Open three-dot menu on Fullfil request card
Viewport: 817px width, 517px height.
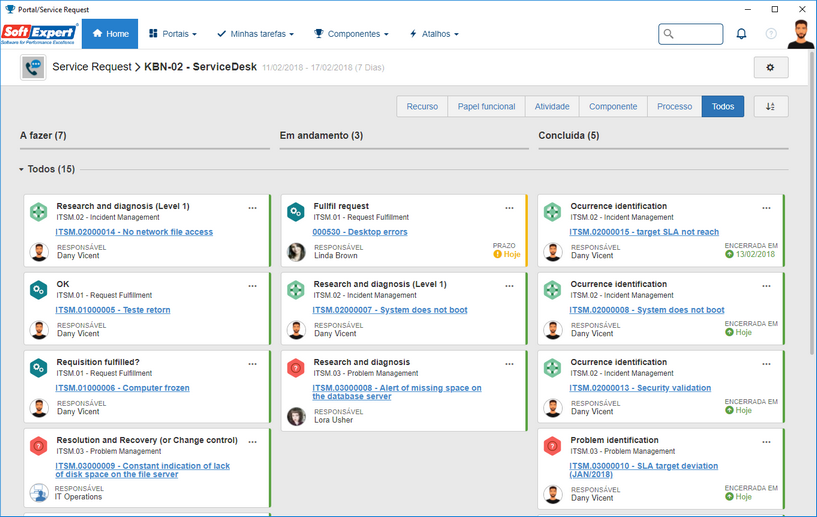509,208
